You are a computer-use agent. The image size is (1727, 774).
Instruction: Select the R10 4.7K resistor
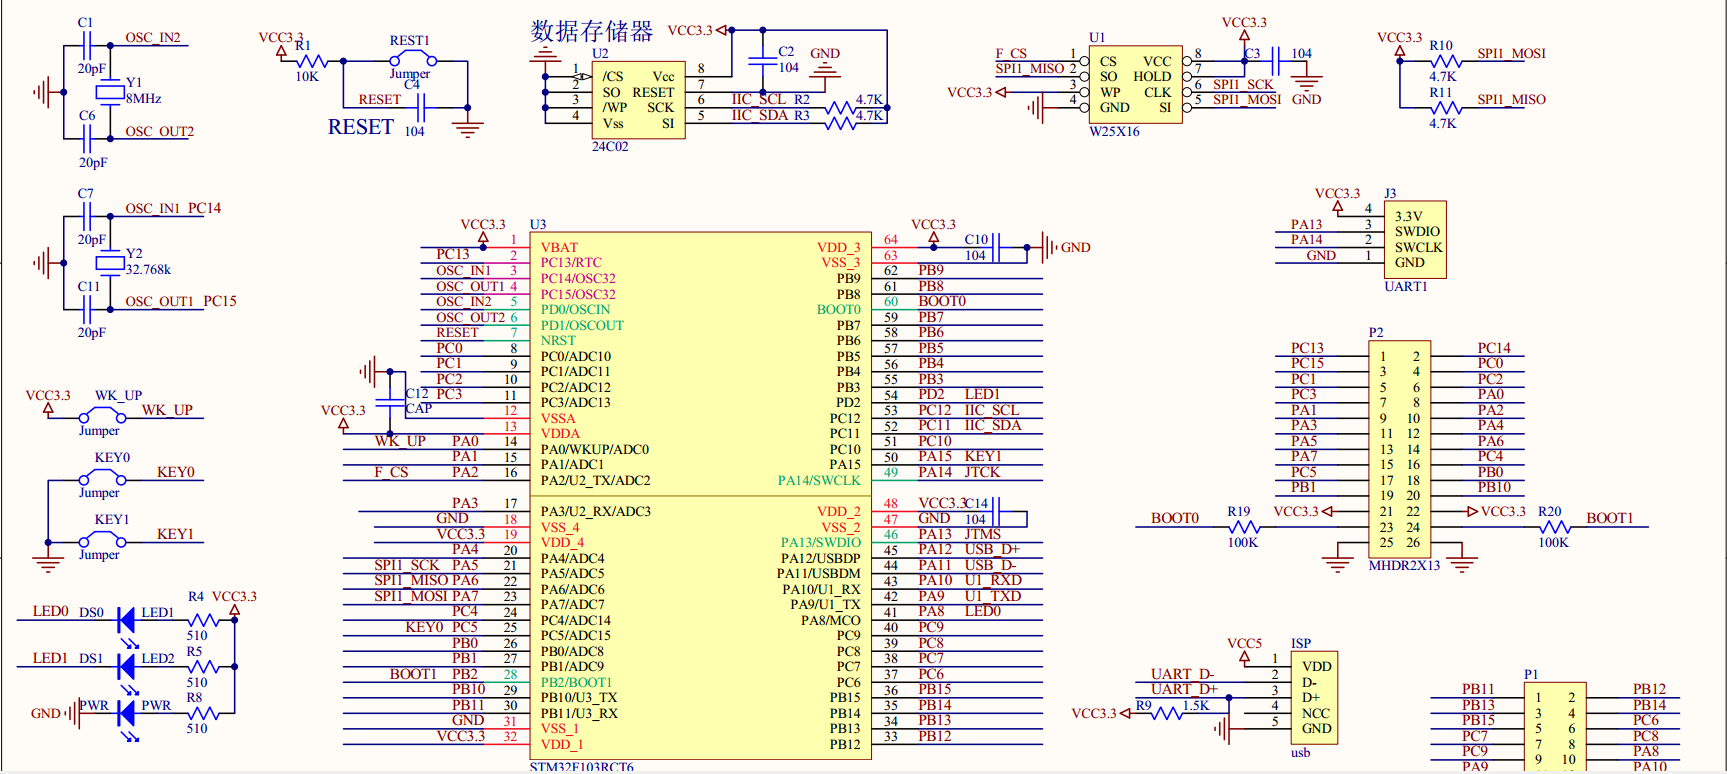pyautogui.click(x=1445, y=61)
